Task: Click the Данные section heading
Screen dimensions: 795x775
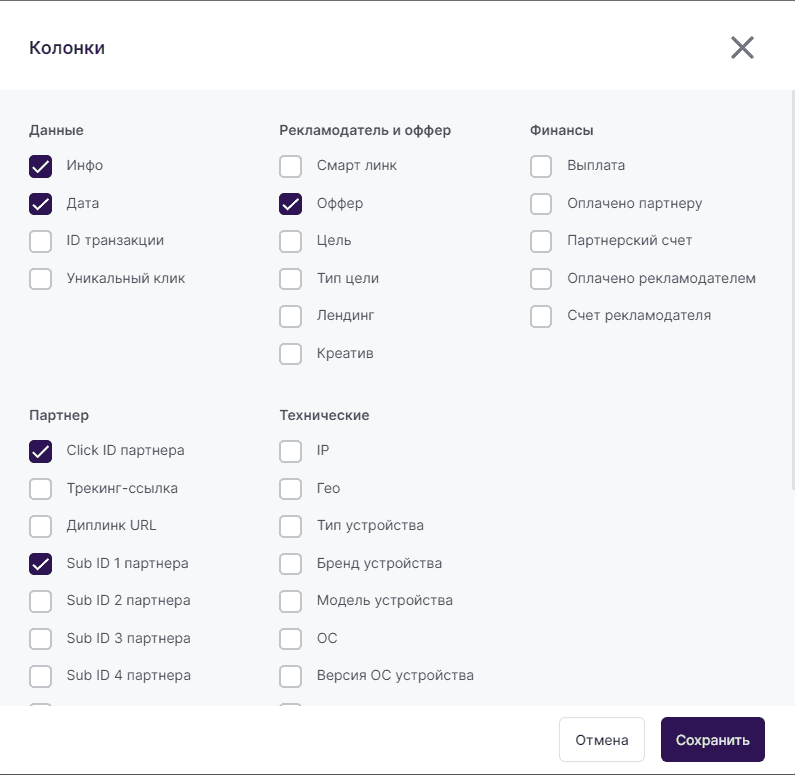Action: (56, 130)
